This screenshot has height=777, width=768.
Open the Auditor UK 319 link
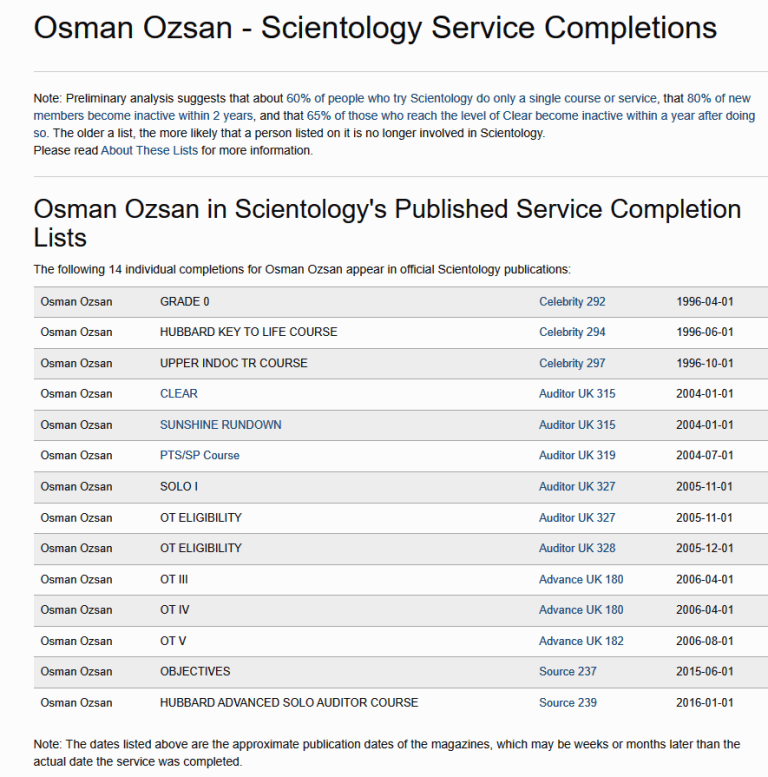click(x=577, y=456)
